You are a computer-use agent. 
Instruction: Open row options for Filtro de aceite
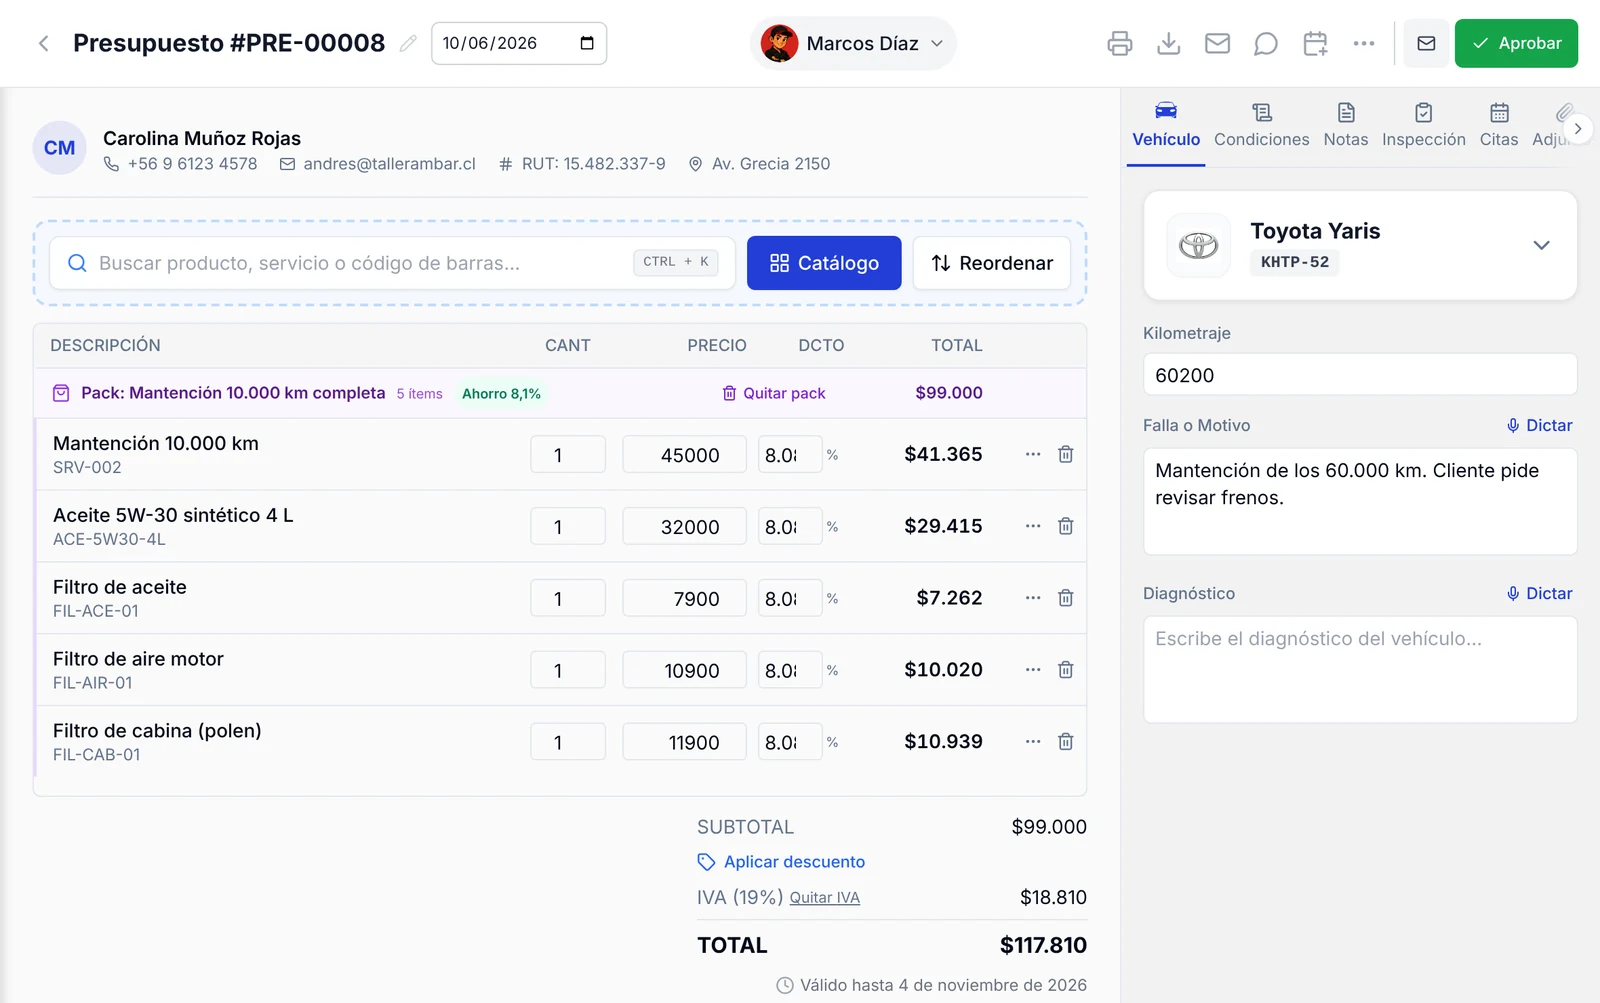point(1033,598)
